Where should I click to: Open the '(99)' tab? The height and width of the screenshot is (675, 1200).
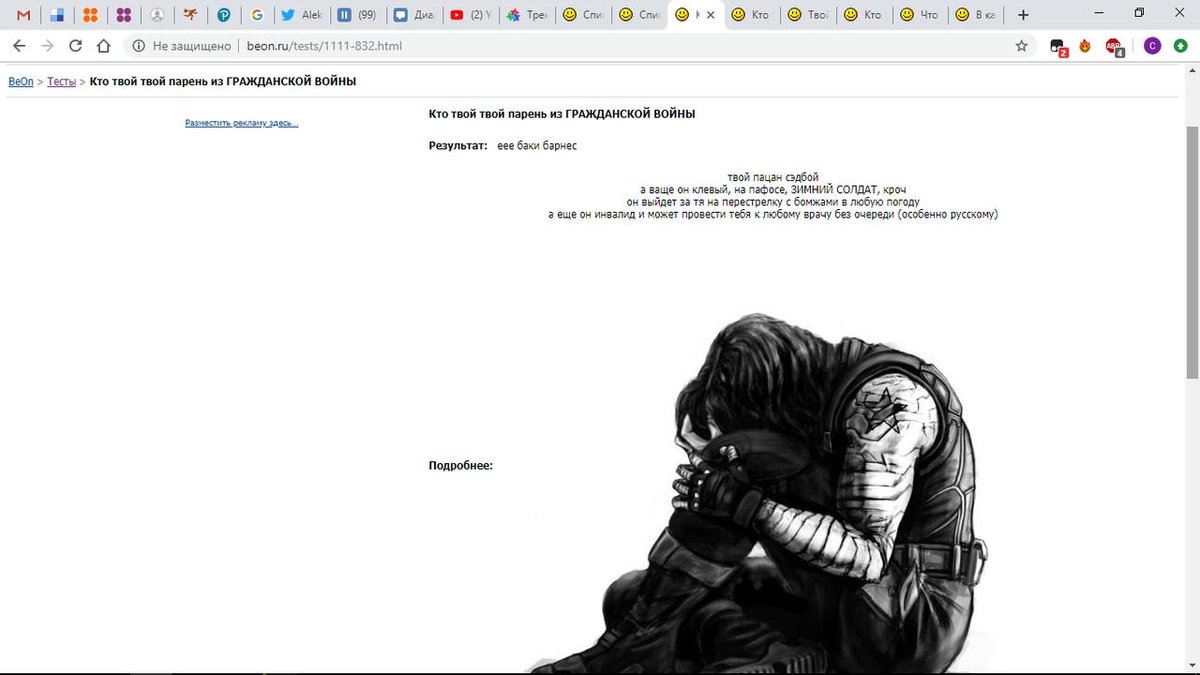357,15
